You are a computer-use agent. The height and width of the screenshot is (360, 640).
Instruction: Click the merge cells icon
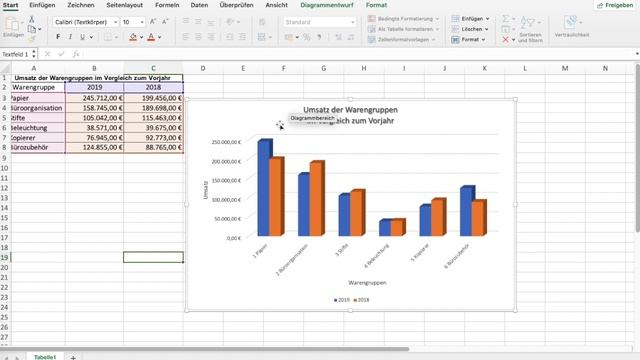(x=262, y=37)
